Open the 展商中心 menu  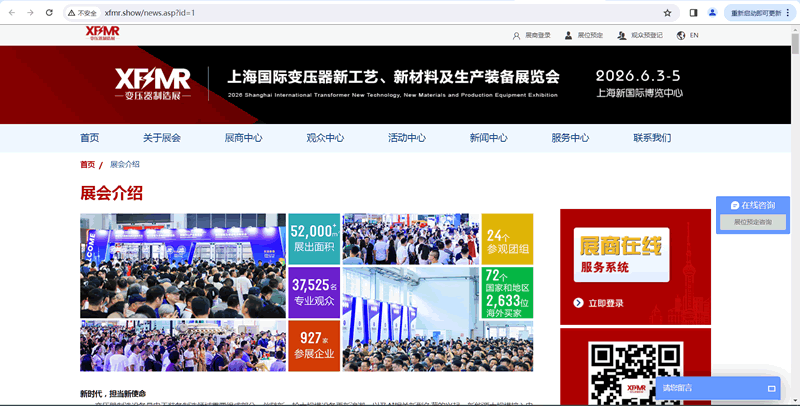pyautogui.click(x=243, y=138)
